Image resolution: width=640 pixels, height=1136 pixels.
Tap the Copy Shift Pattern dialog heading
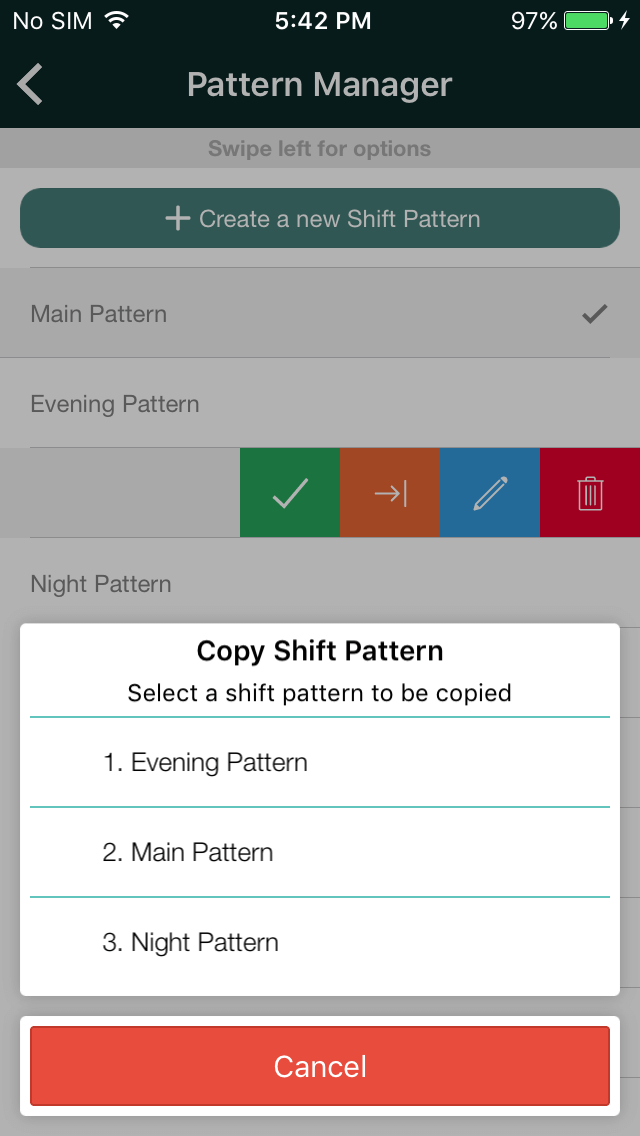pyautogui.click(x=320, y=651)
